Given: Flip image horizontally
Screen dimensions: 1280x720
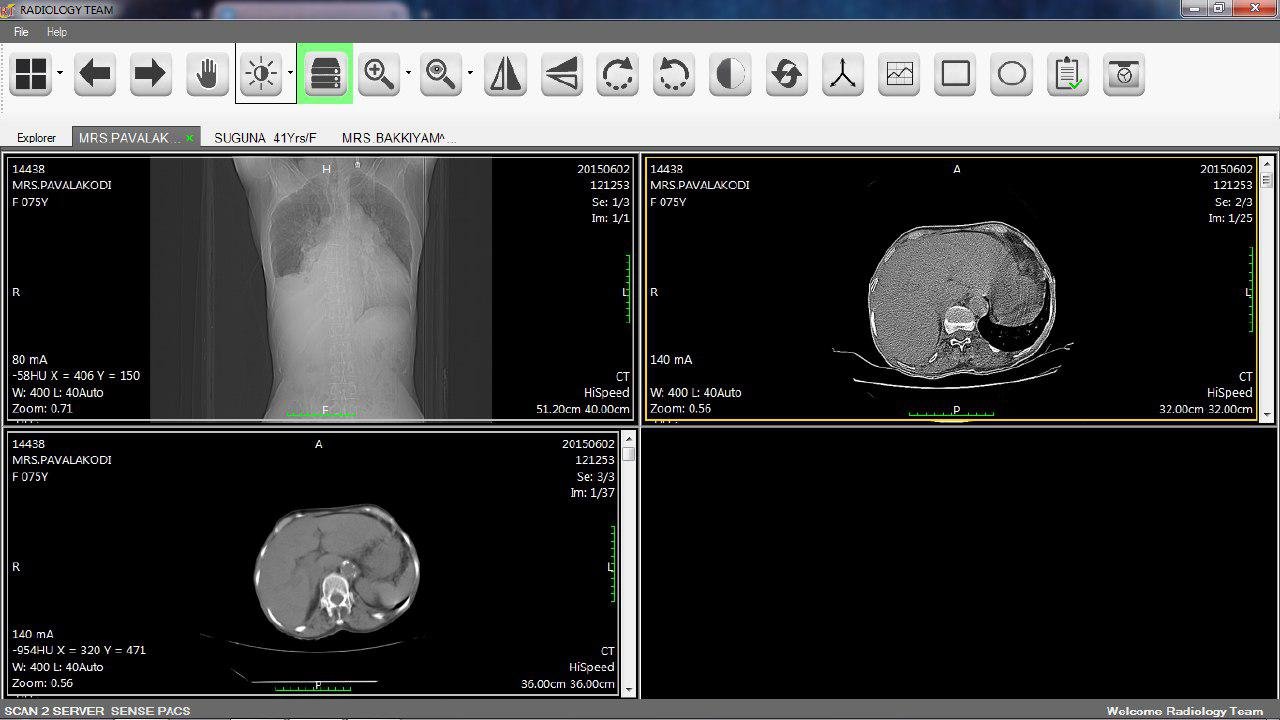Looking at the screenshot, I should tap(505, 74).
